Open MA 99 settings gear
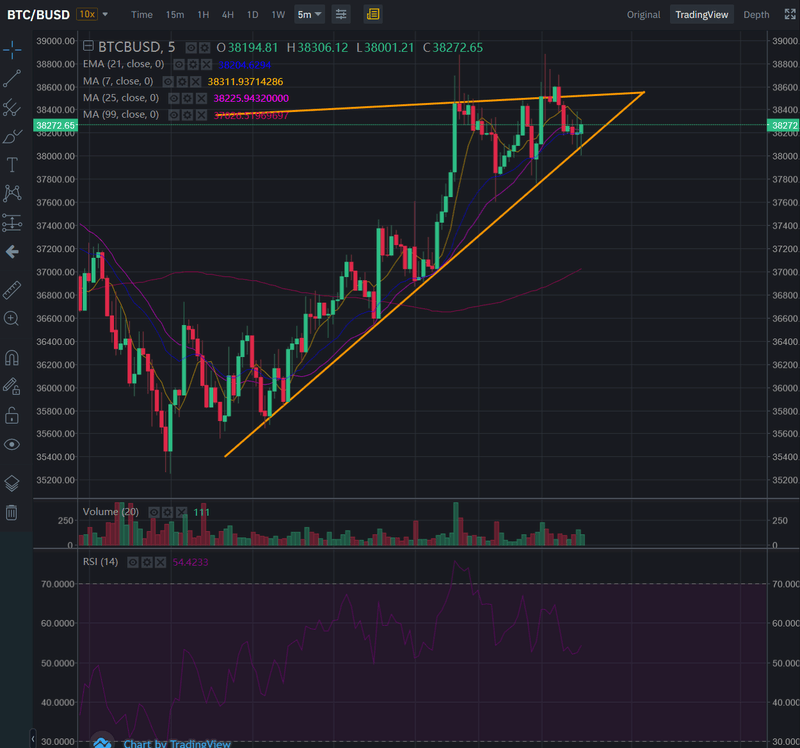Viewport: 800px width, 748px height. pyautogui.click(x=188, y=115)
